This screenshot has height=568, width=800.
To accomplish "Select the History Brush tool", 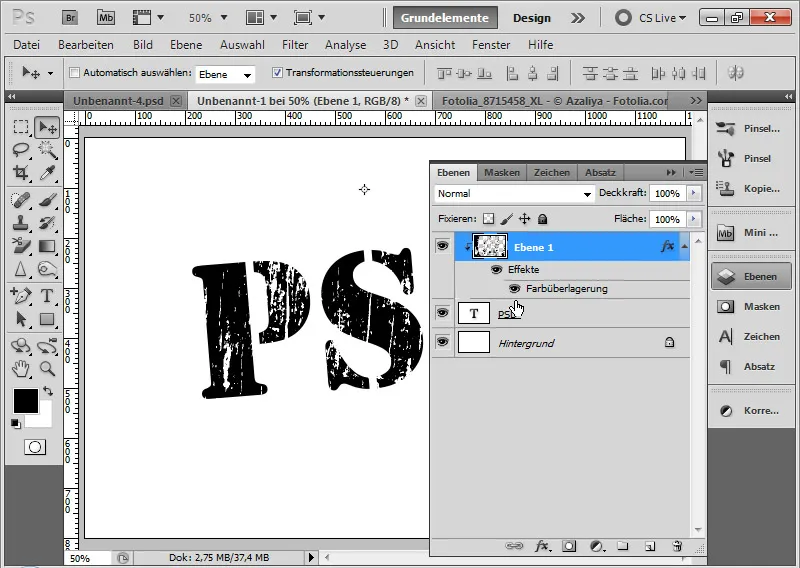I will tap(47, 223).
